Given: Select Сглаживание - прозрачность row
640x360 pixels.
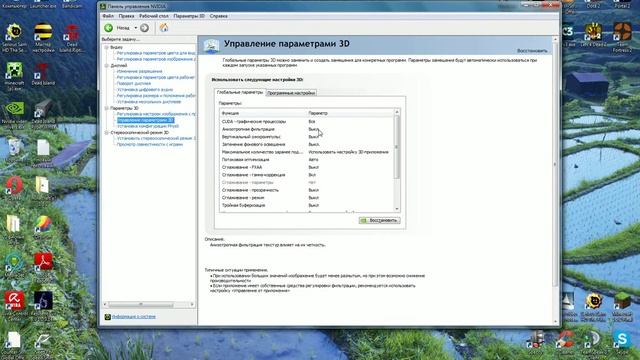Looking at the screenshot, I should pos(307,190).
